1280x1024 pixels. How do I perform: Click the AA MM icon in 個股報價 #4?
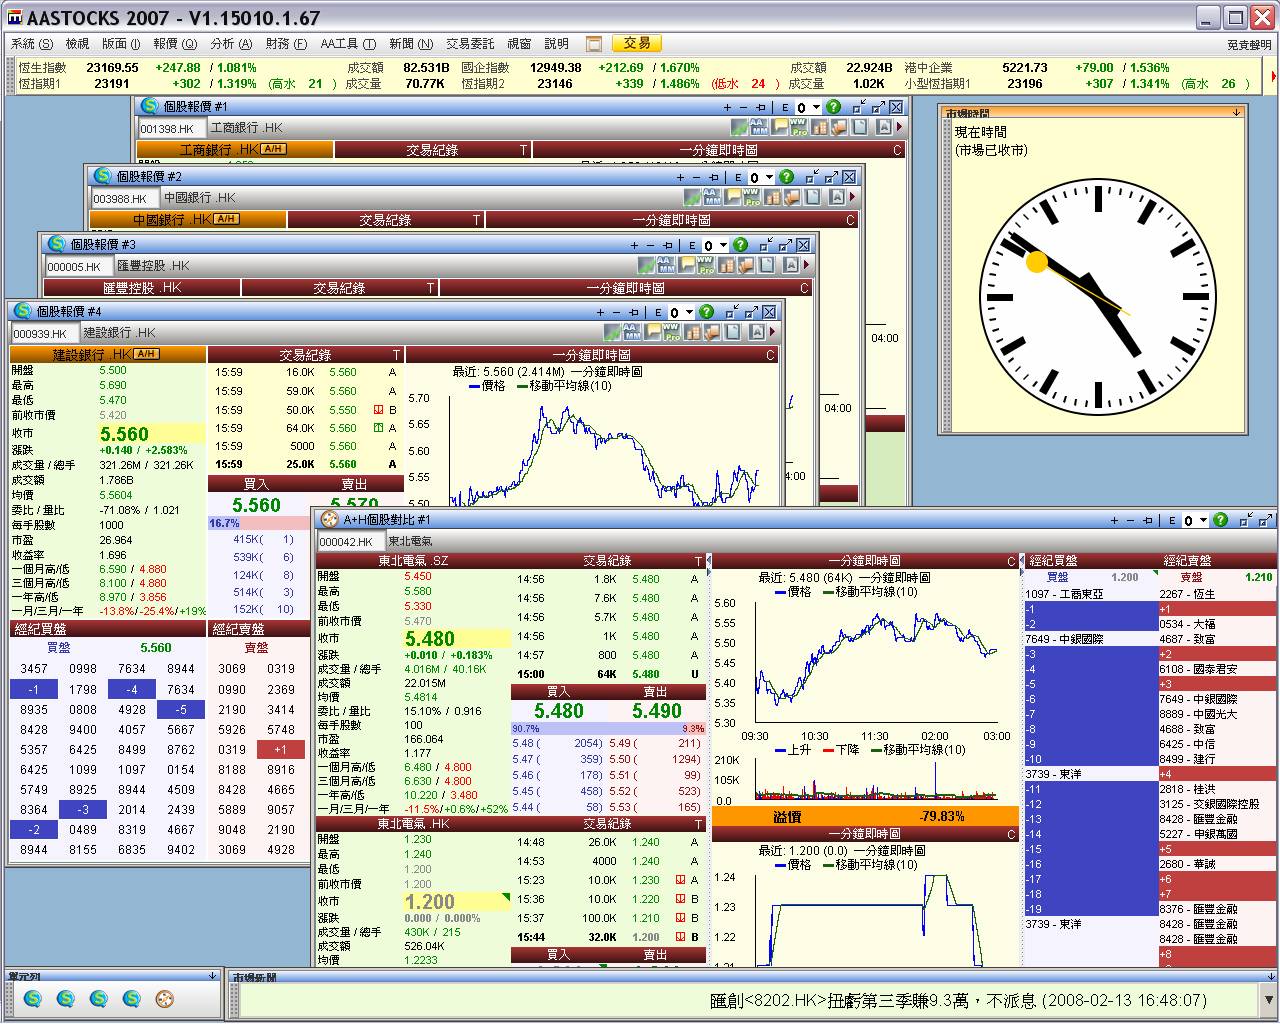[x=632, y=332]
